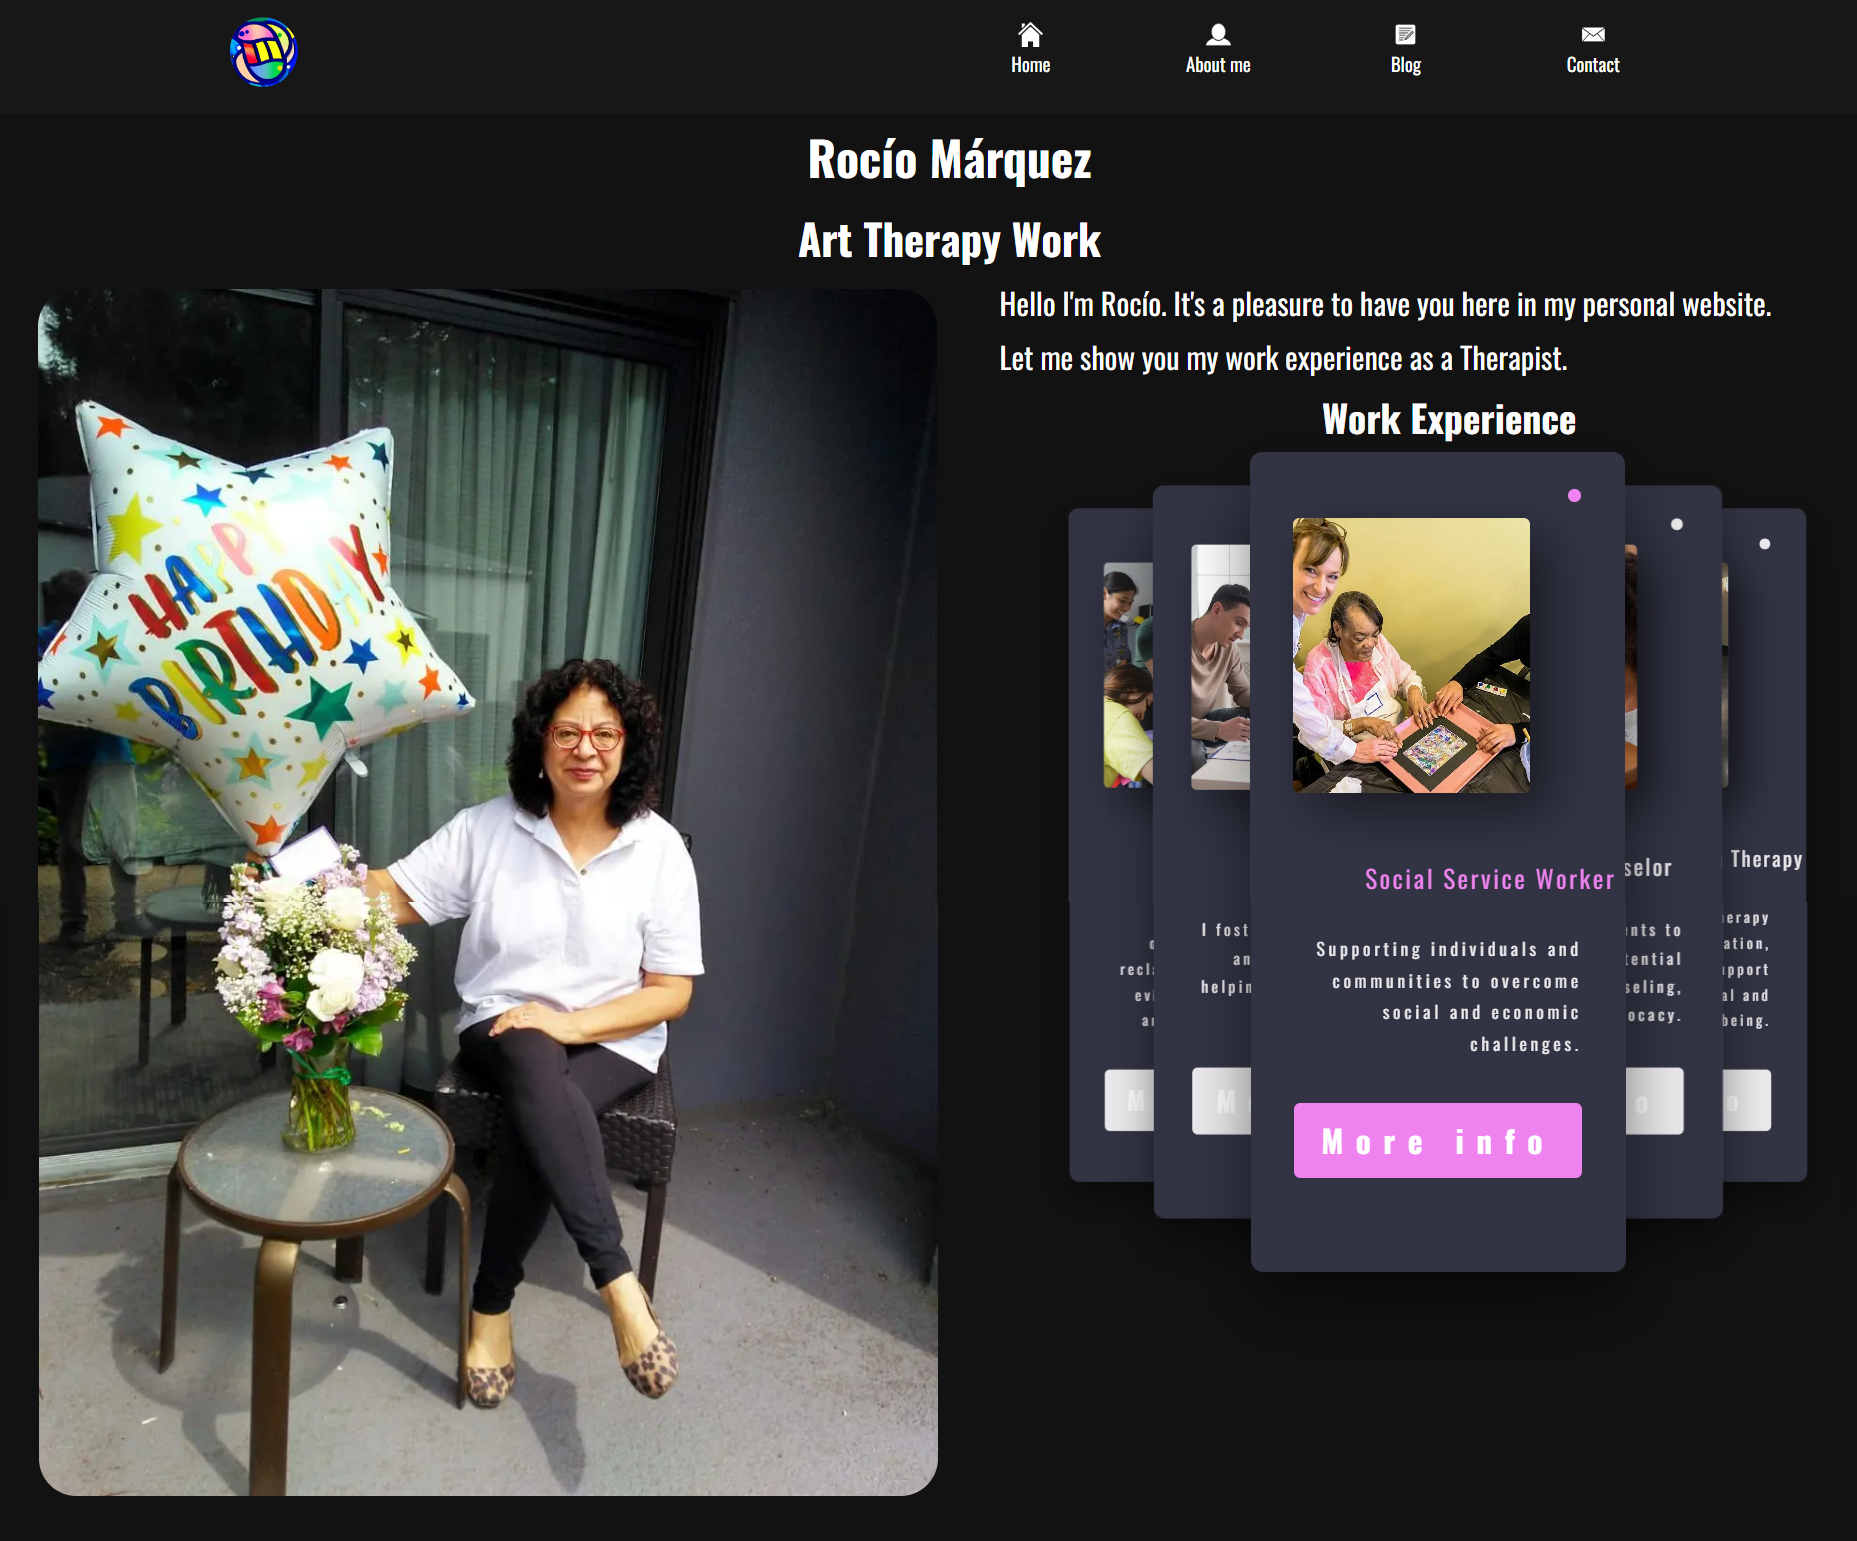The image size is (1857, 1541).
Task: Click the Contact envelope icon
Action: click(1592, 35)
